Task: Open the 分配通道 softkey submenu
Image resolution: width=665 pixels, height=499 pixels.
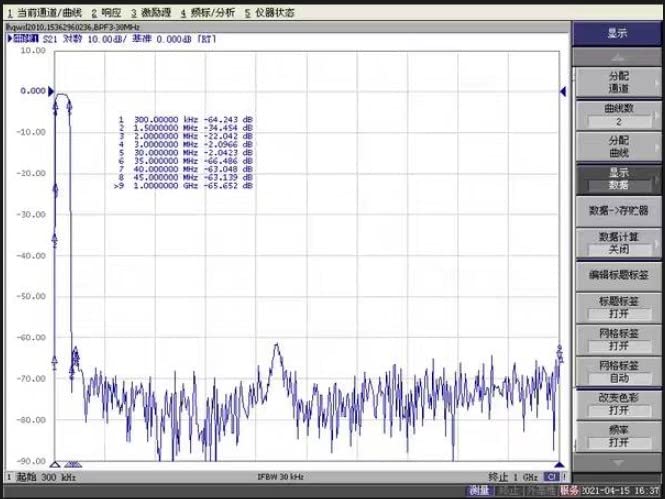Action: [618, 82]
